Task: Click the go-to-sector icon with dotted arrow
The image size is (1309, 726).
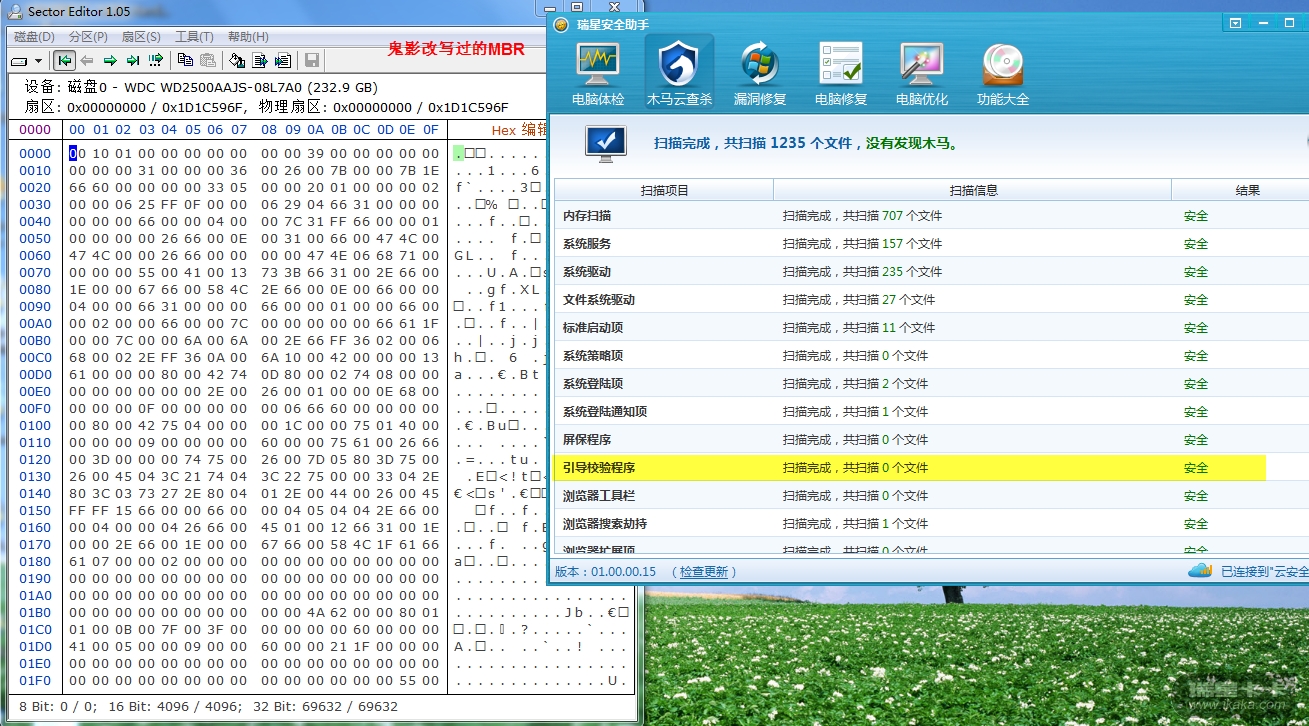Action: [156, 61]
